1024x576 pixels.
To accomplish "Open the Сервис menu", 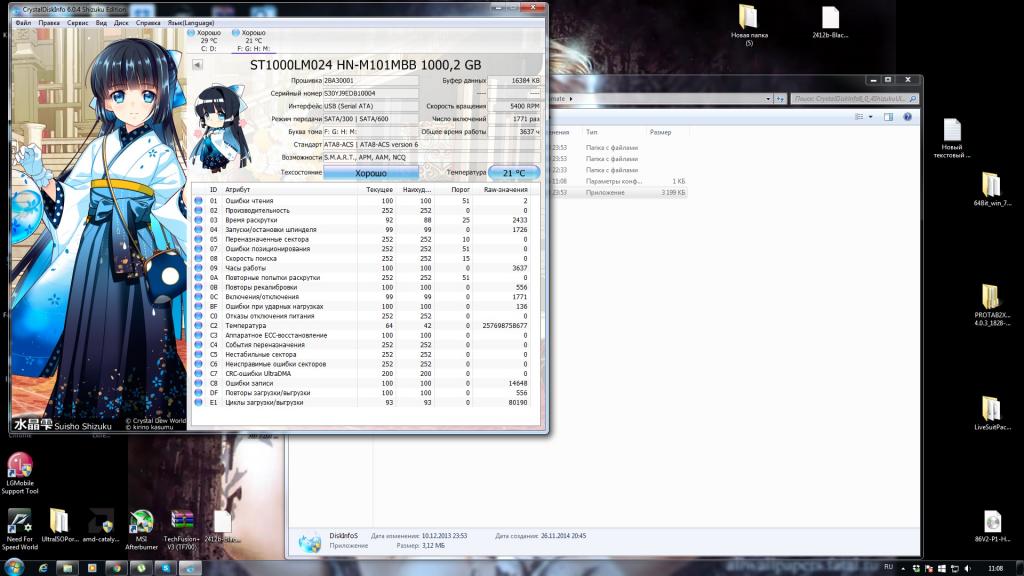I will pyautogui.click(x=77, y=22).
